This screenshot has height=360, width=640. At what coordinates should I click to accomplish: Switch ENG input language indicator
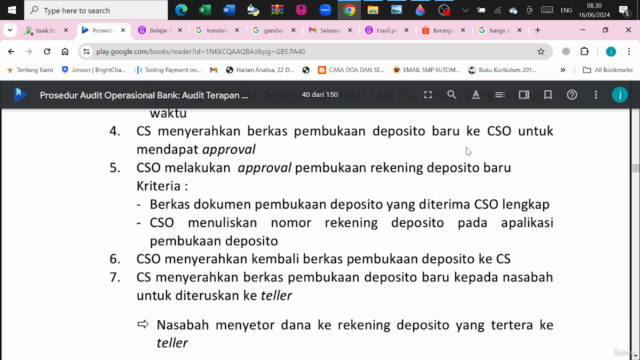click(x=566, y=10)
